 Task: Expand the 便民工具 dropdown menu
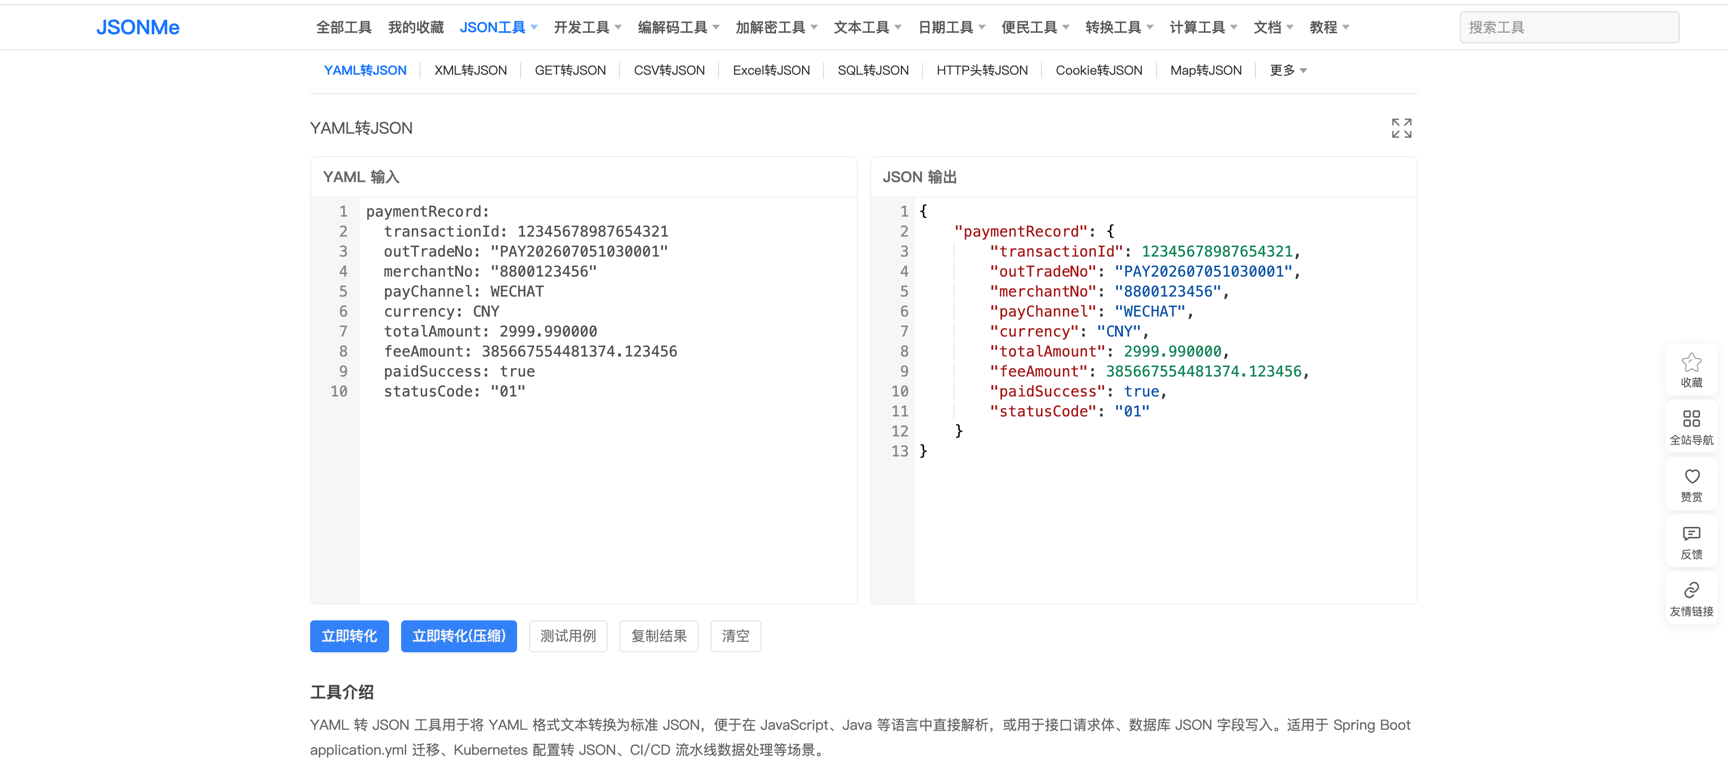point(1036,27)
